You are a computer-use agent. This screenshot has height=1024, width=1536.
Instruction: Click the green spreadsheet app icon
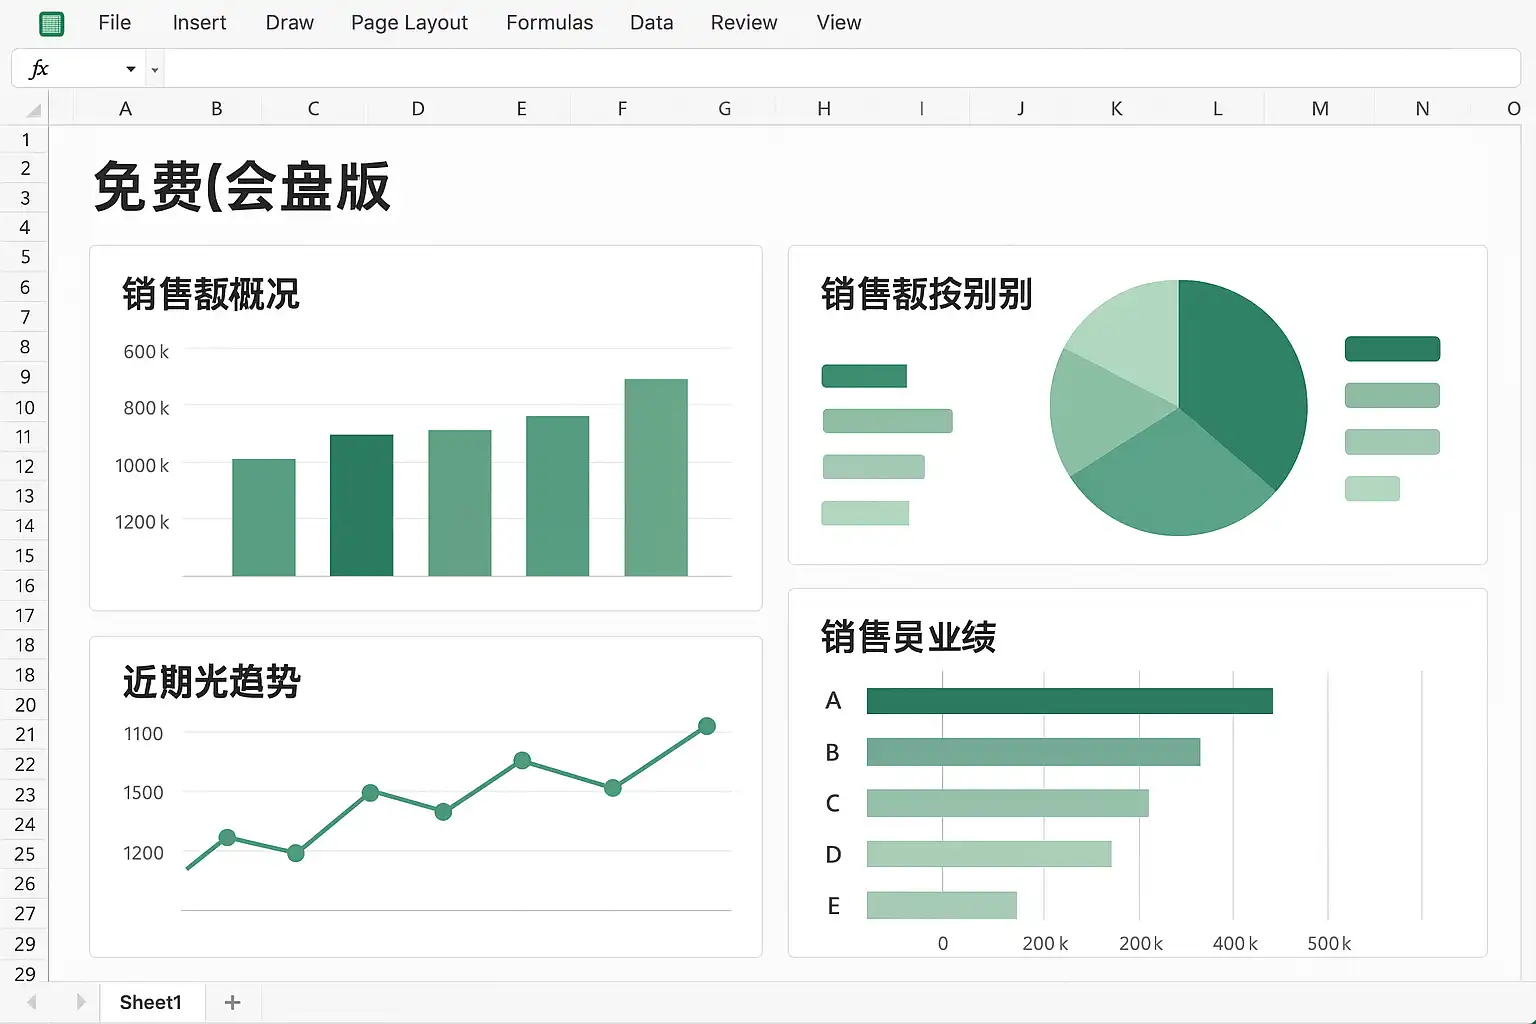click(51, 24)
